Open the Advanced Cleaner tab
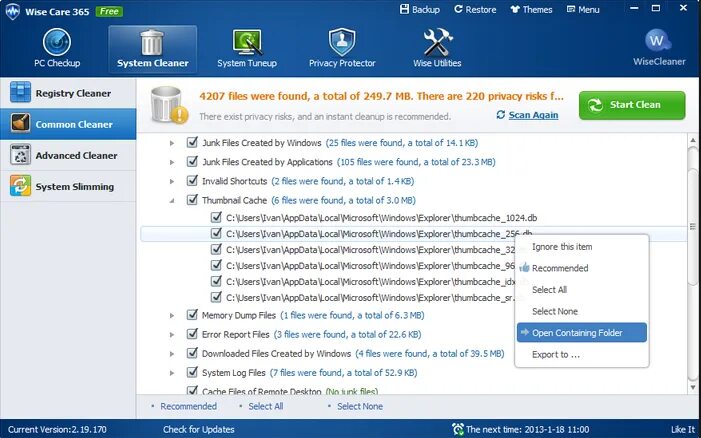The image size is (701, 438). pyautogui.click(x=68, y=155)
